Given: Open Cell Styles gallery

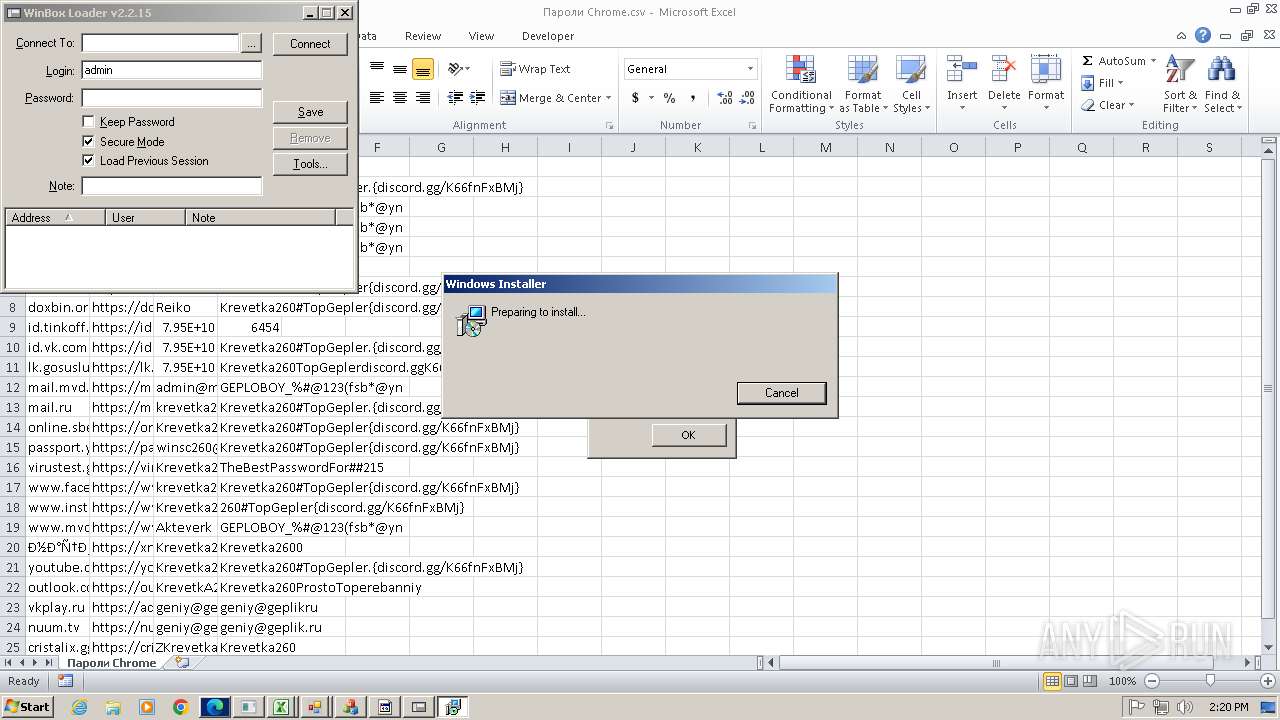Looking at the screenshot, I should [x=910, y=85].
